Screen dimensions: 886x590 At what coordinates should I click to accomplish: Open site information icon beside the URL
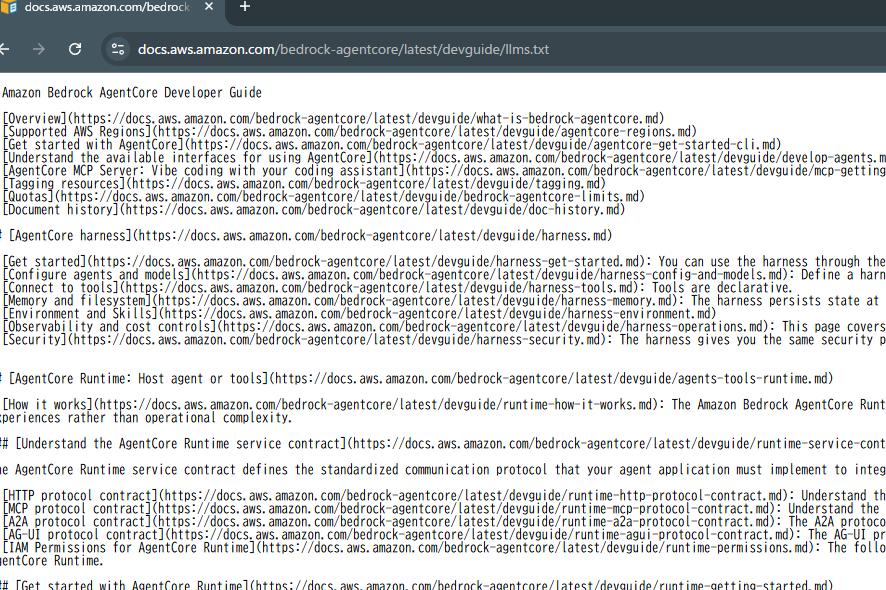point(118,49)
